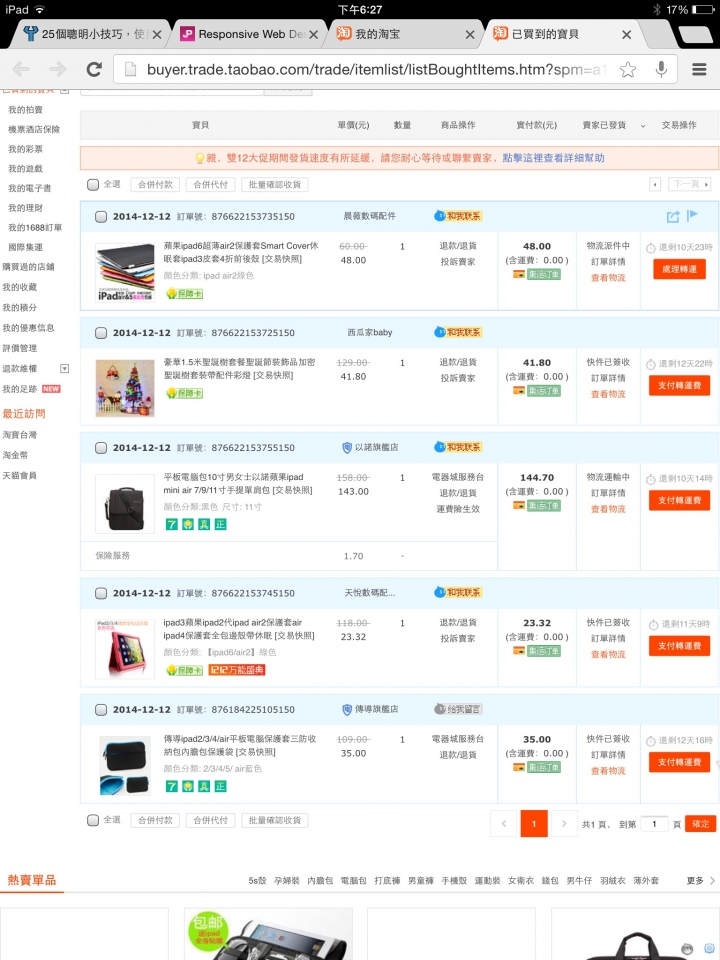
Task: Leave message for 傳導旗艦店 via 給我留言 icon
Action: [x=458, y=709]
